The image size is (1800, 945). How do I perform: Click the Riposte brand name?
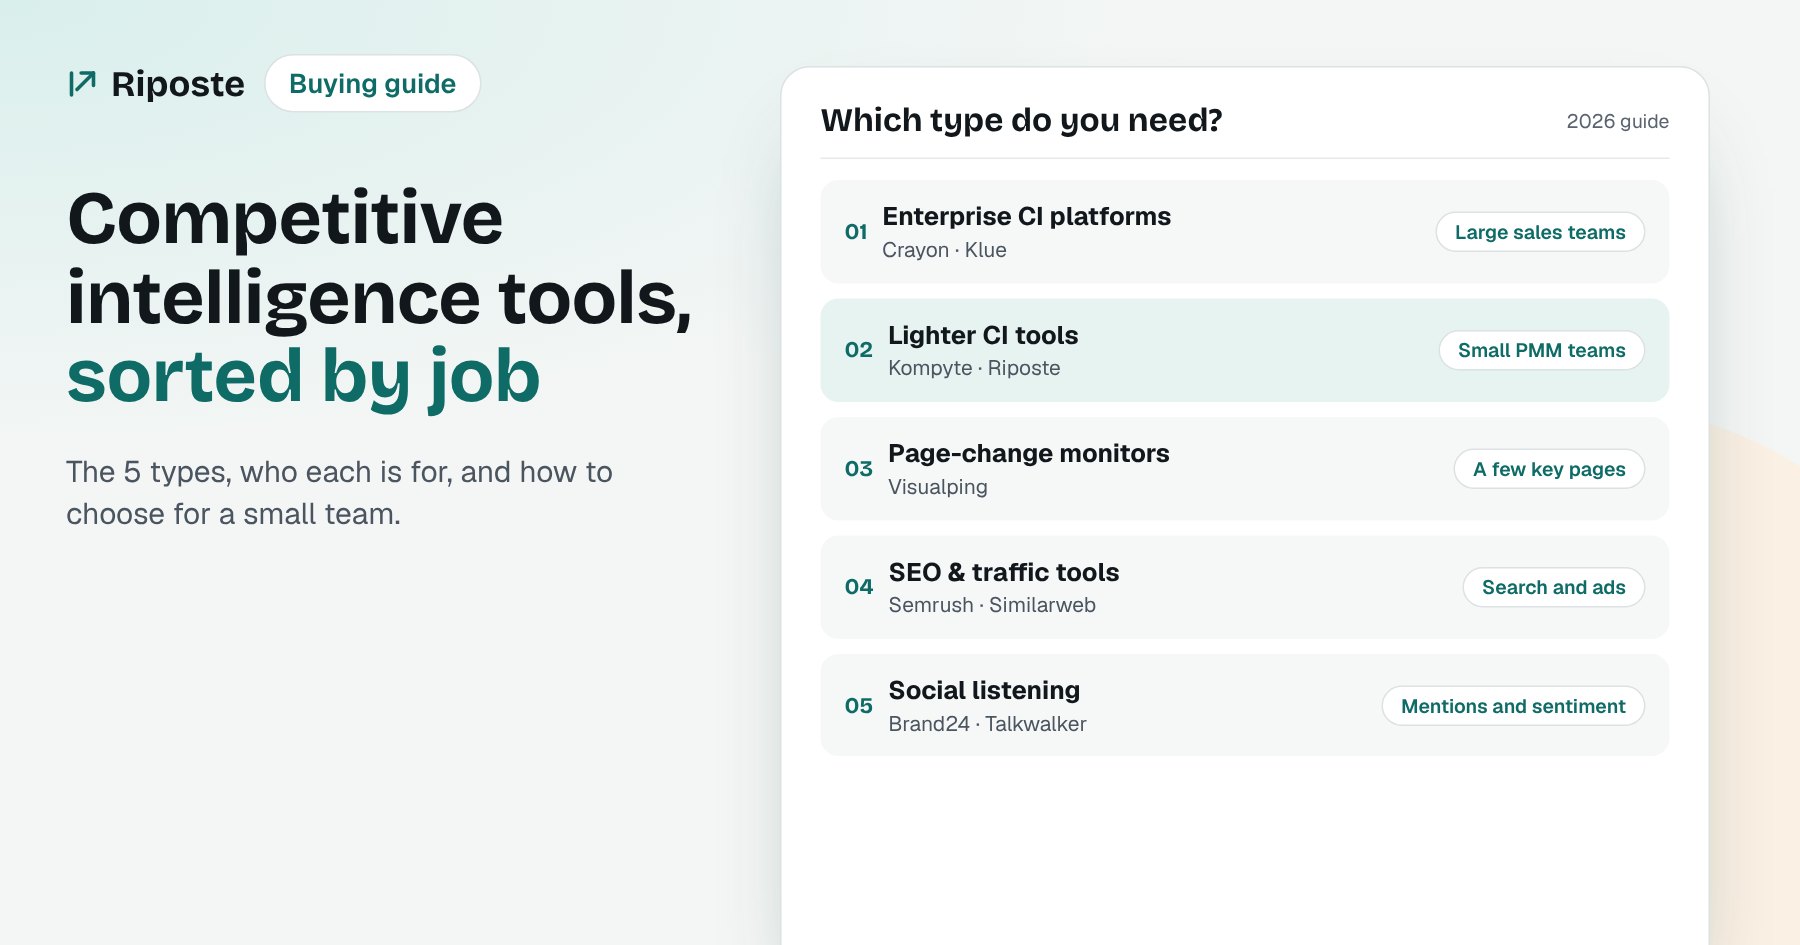[x=178, y=84]
